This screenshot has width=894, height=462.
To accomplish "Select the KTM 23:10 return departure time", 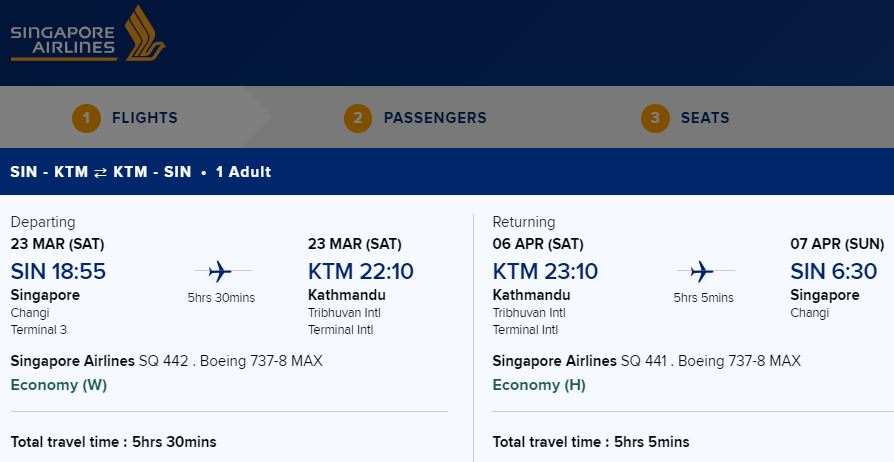I will [x=545, y=271].
